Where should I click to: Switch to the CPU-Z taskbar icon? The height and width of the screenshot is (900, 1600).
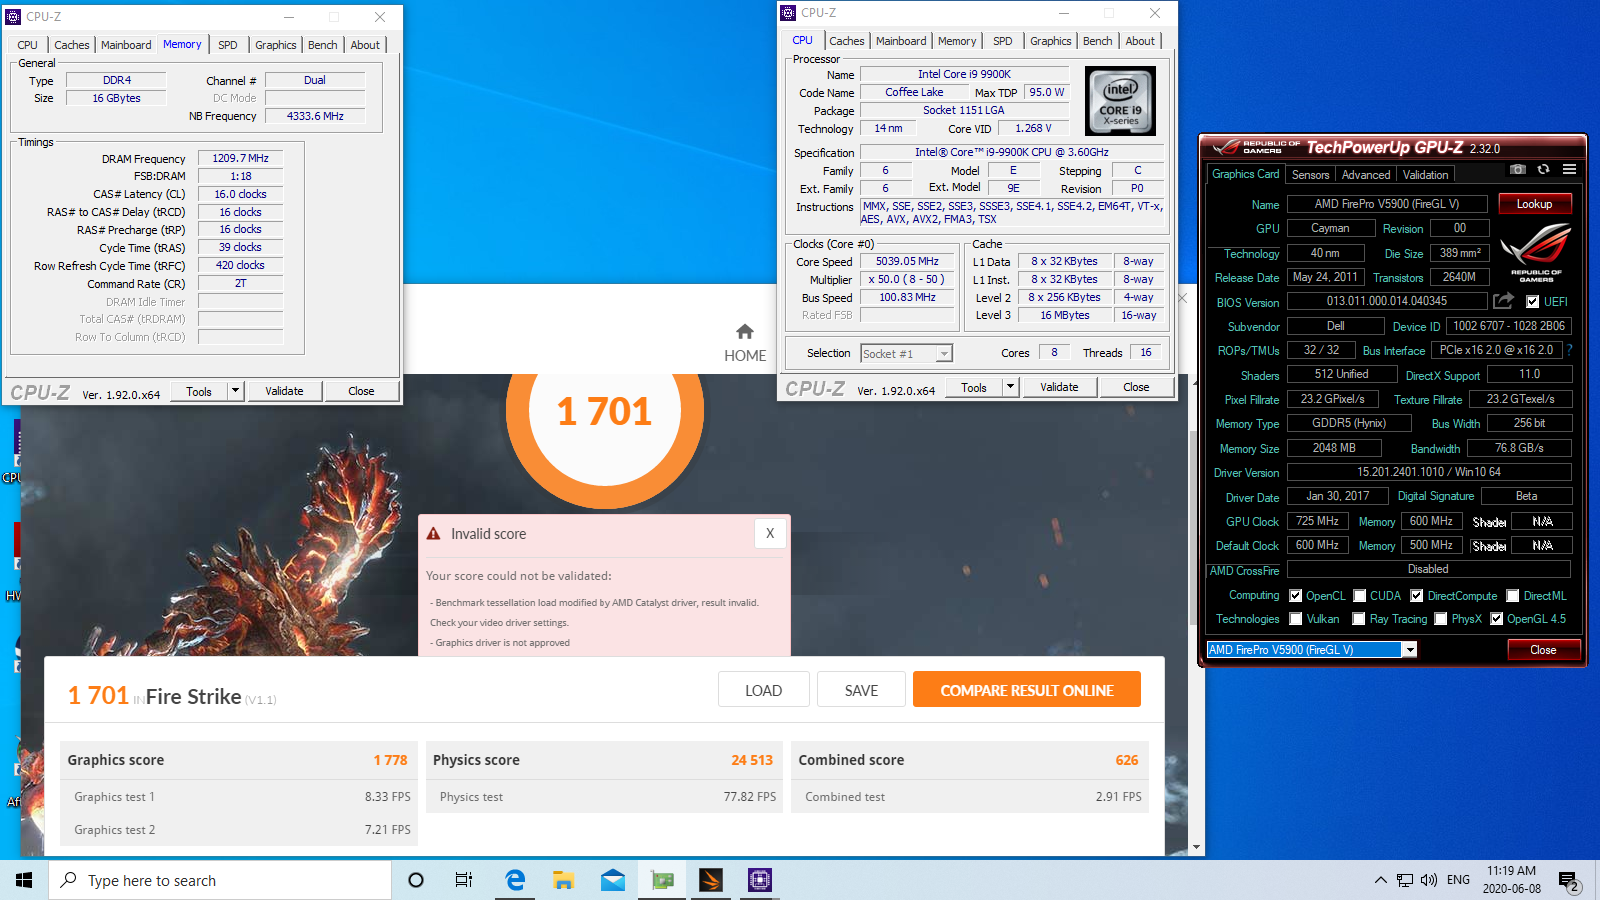pyautogui.click(x=760, y=880)
